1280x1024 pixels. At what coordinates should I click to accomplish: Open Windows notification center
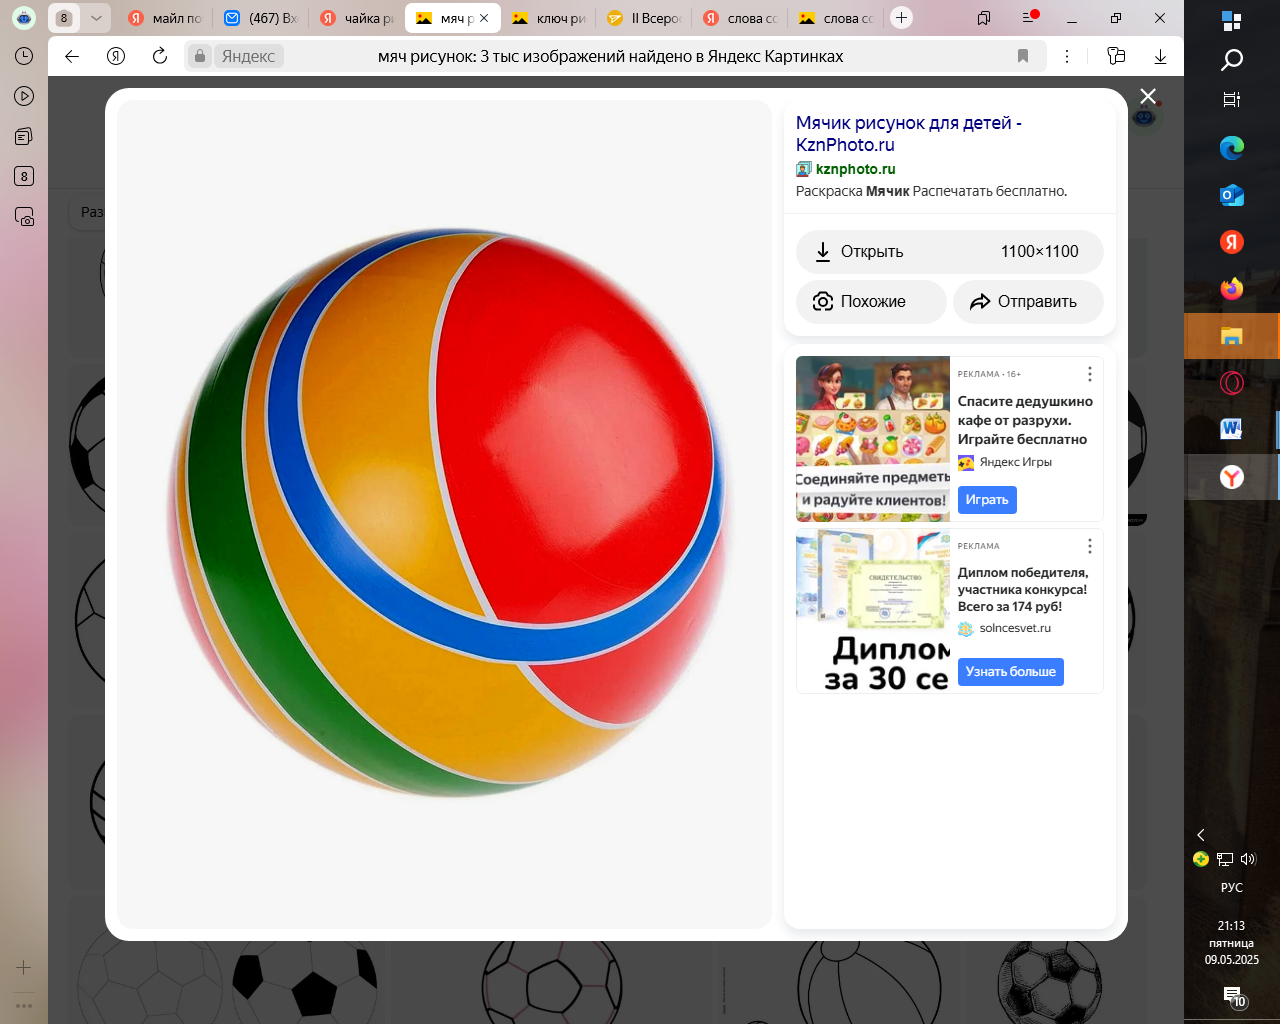coord(1233,996)
